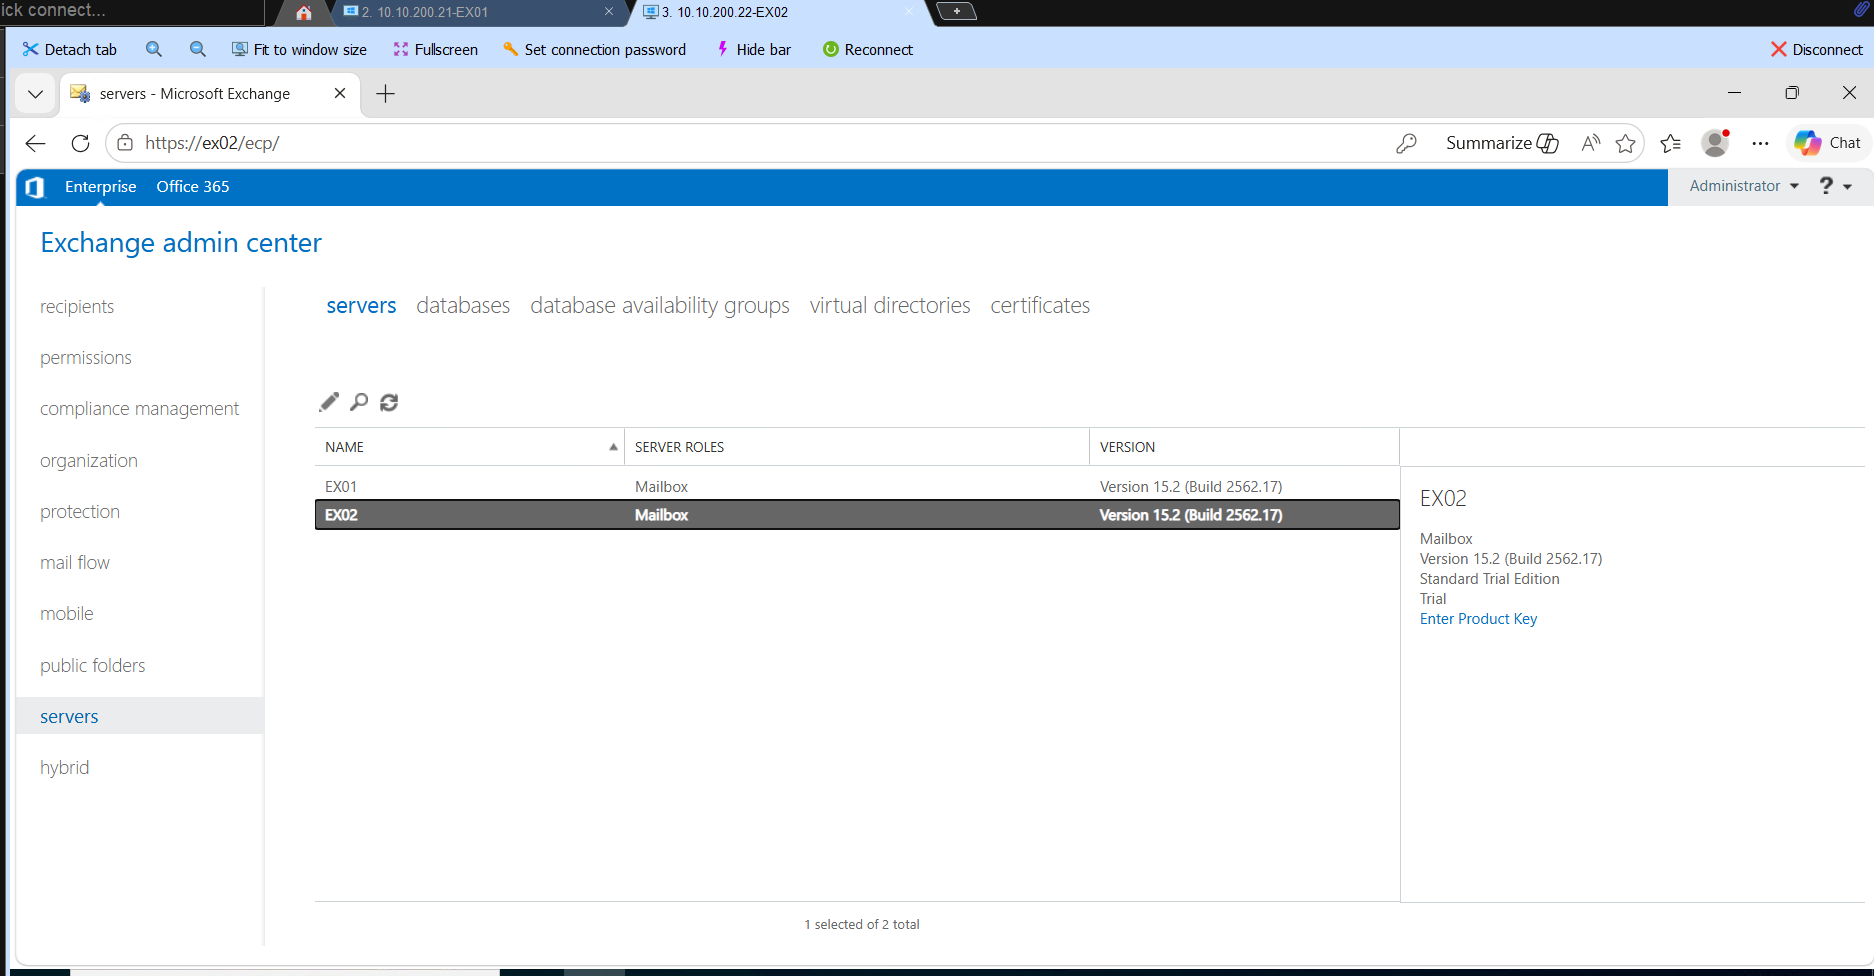The height and width of the screenshot is (976, 1874).
Task: Click the Enter Product Key link
Action: (x=1478, y=619)
